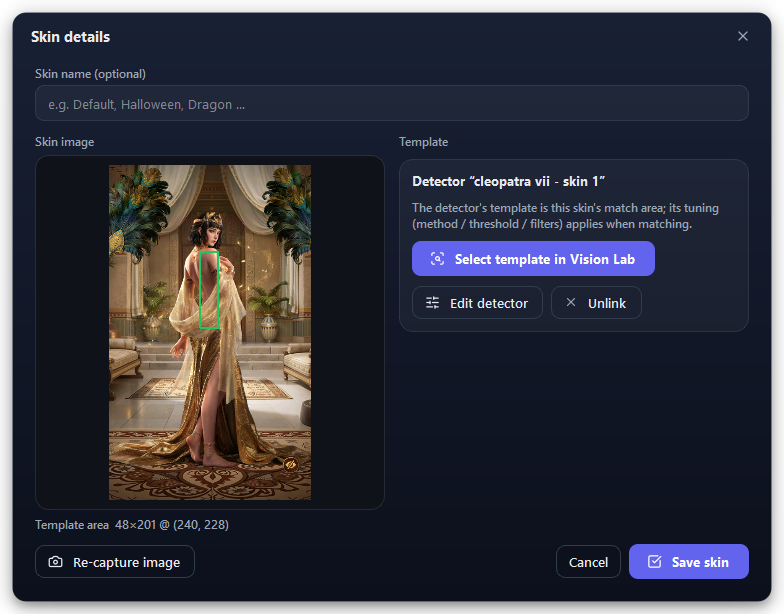
Task: Click the Skin image label
Action: [64, 142]
